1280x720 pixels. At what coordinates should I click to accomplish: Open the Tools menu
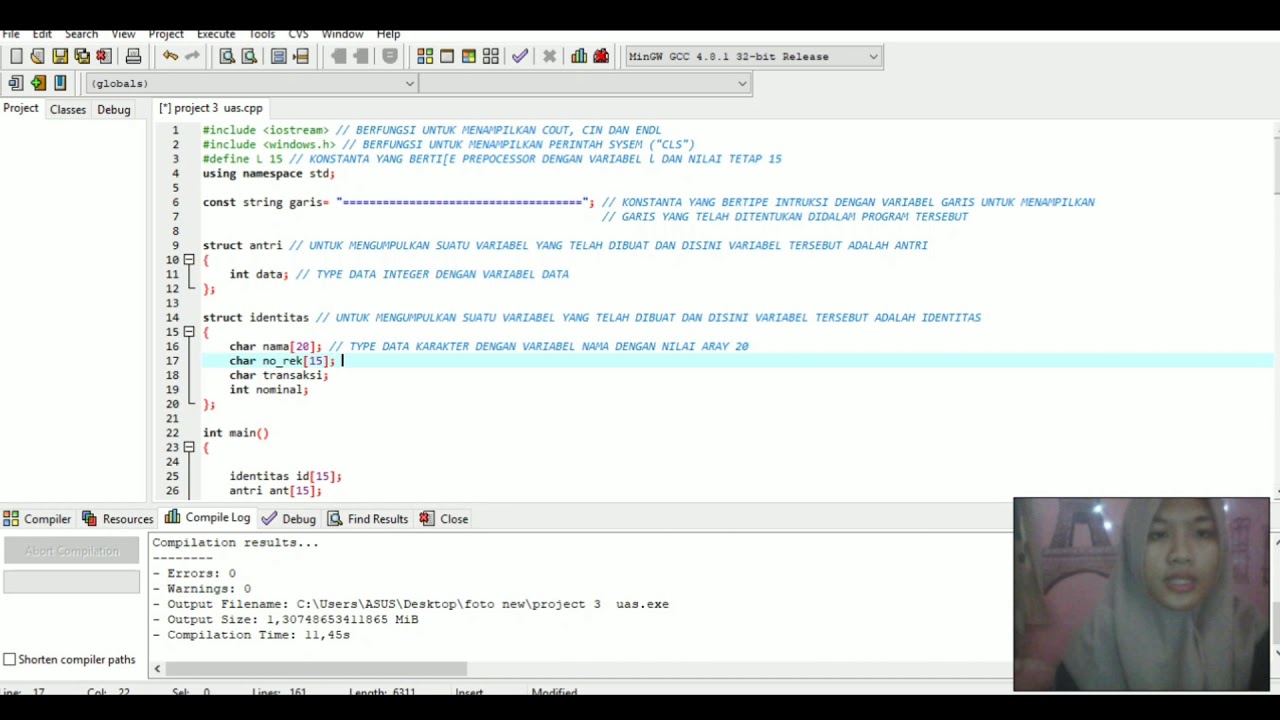[x=262, y=34]
